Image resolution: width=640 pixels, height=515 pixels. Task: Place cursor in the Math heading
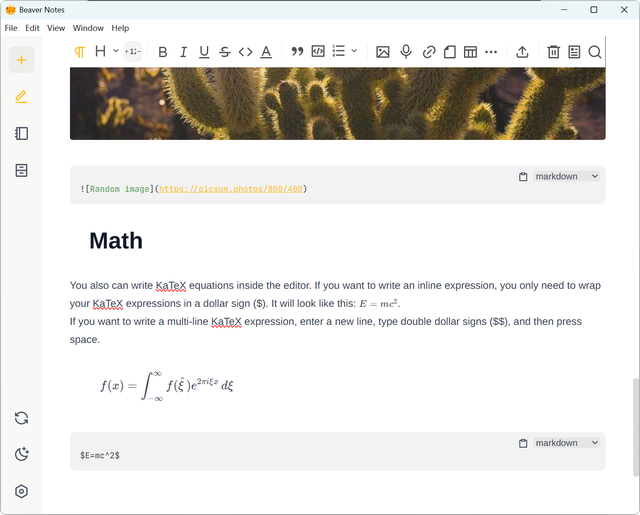click(x=116, y=241)
